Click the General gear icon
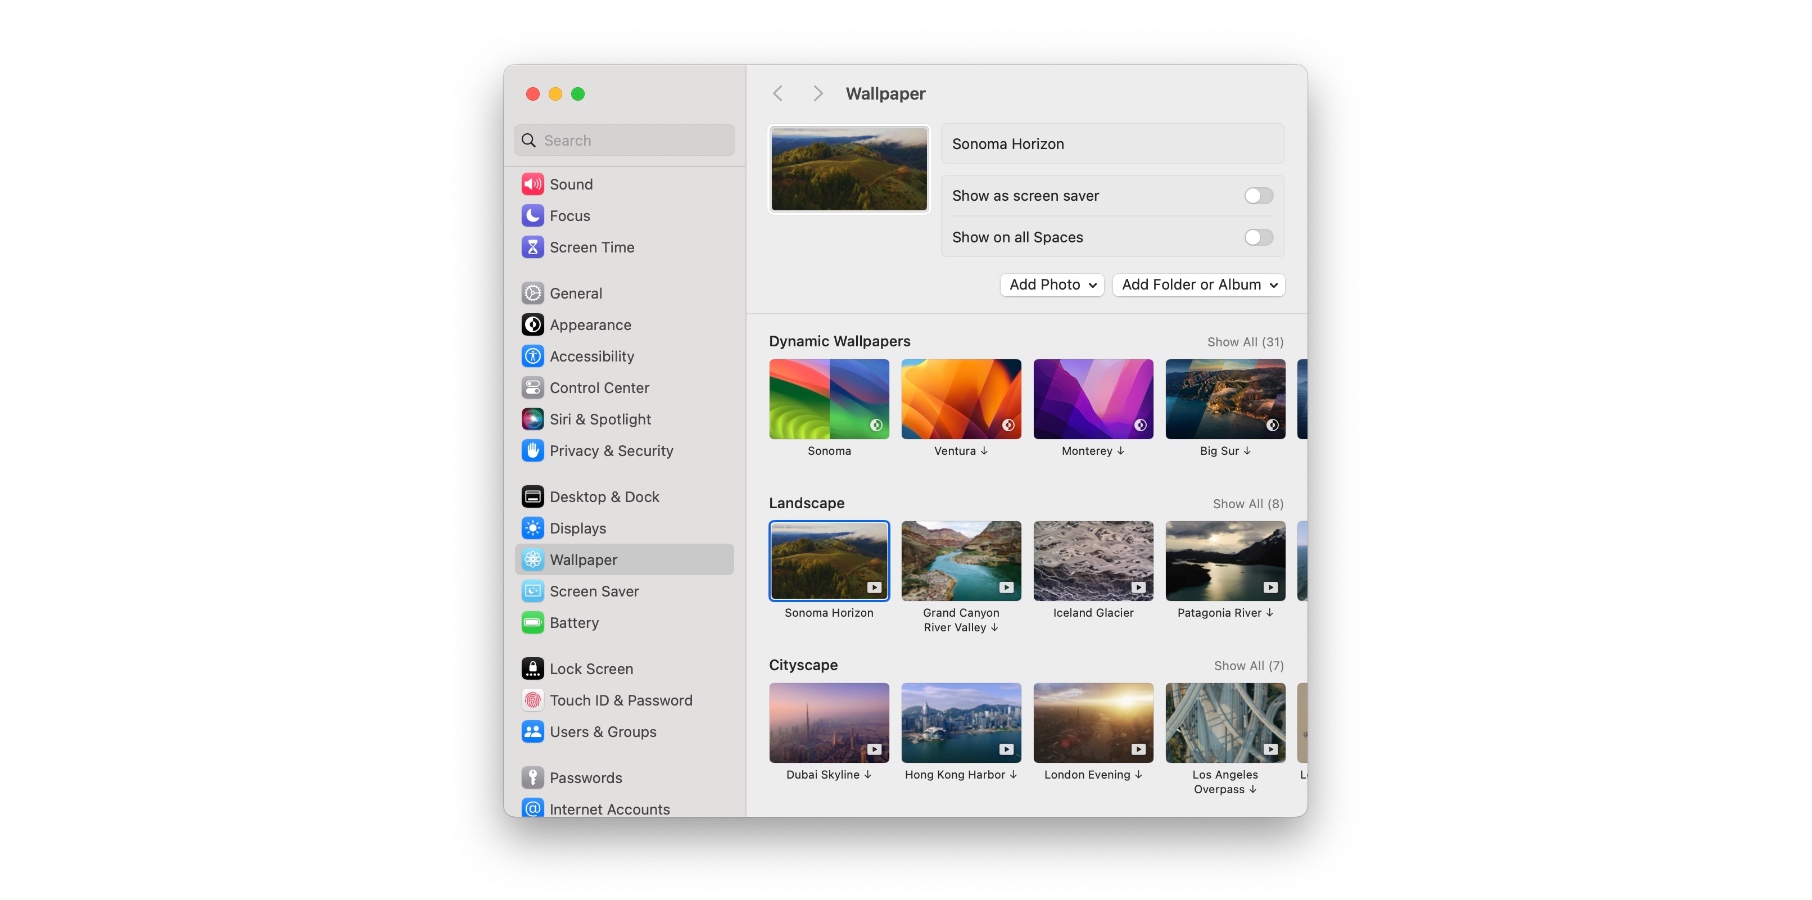Image resolution: width=1812 pixels, height=900 pixels. point(533,293)
